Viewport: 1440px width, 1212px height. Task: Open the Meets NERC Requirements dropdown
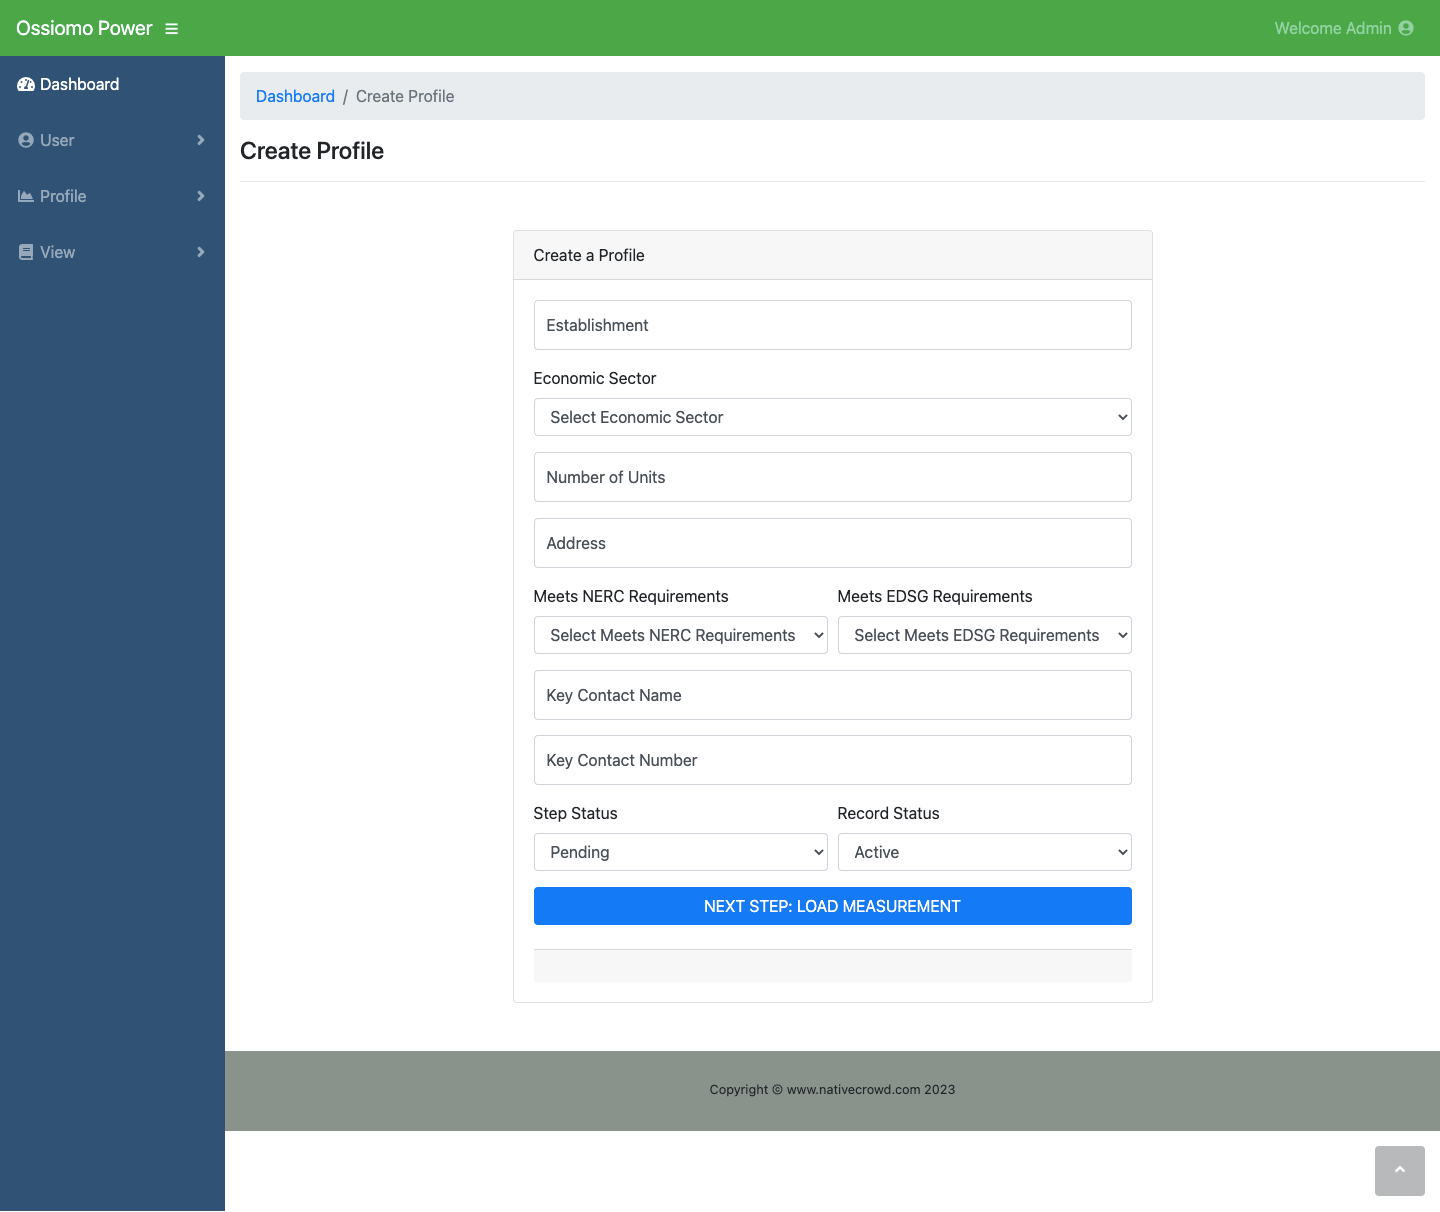[x=681, y=635]
